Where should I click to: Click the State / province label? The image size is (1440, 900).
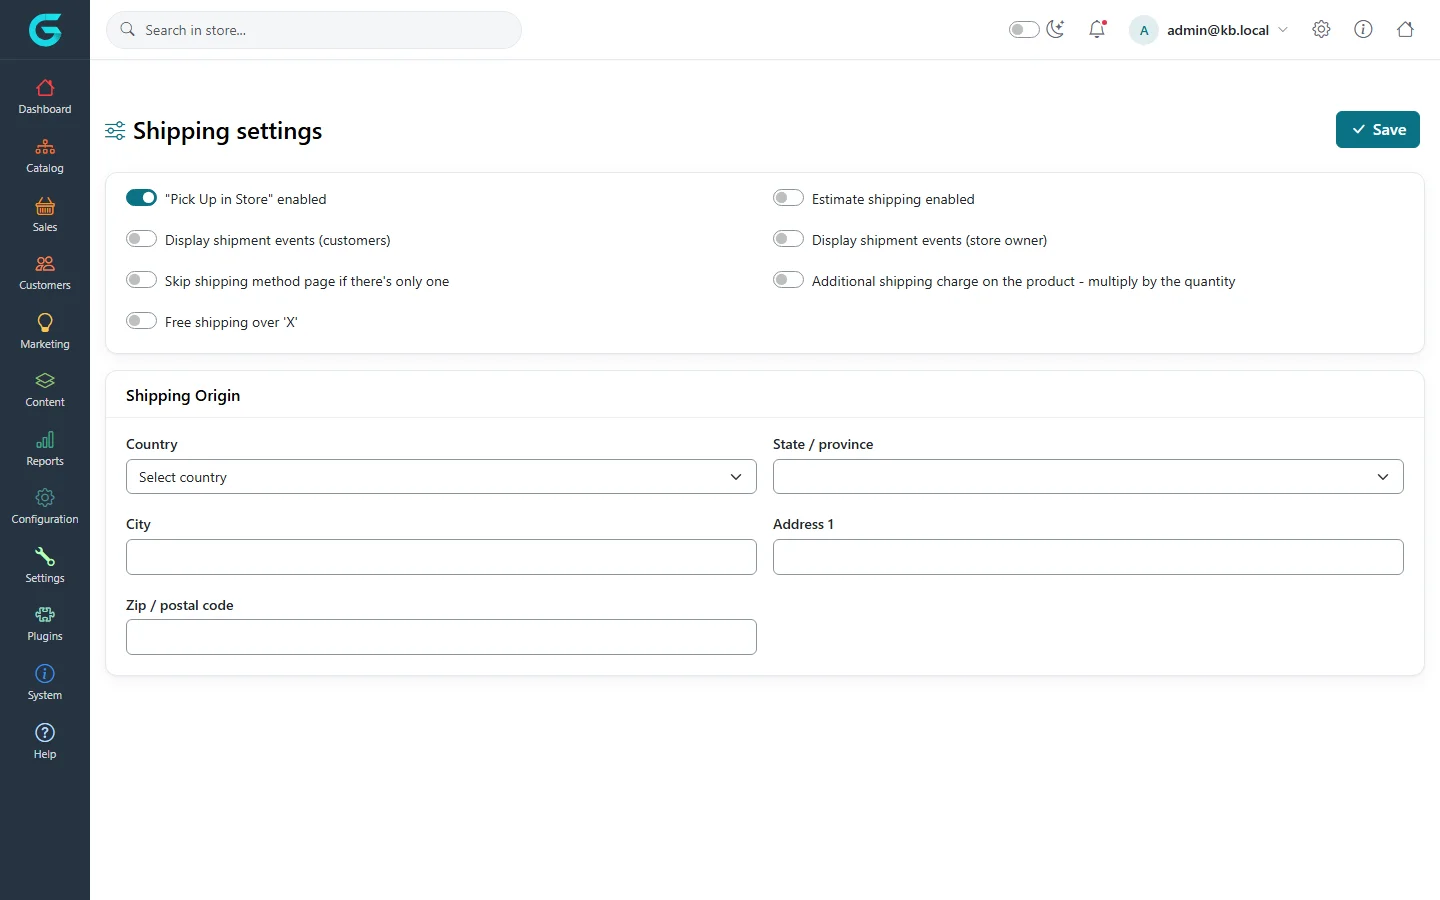click(x=823, y=444)
